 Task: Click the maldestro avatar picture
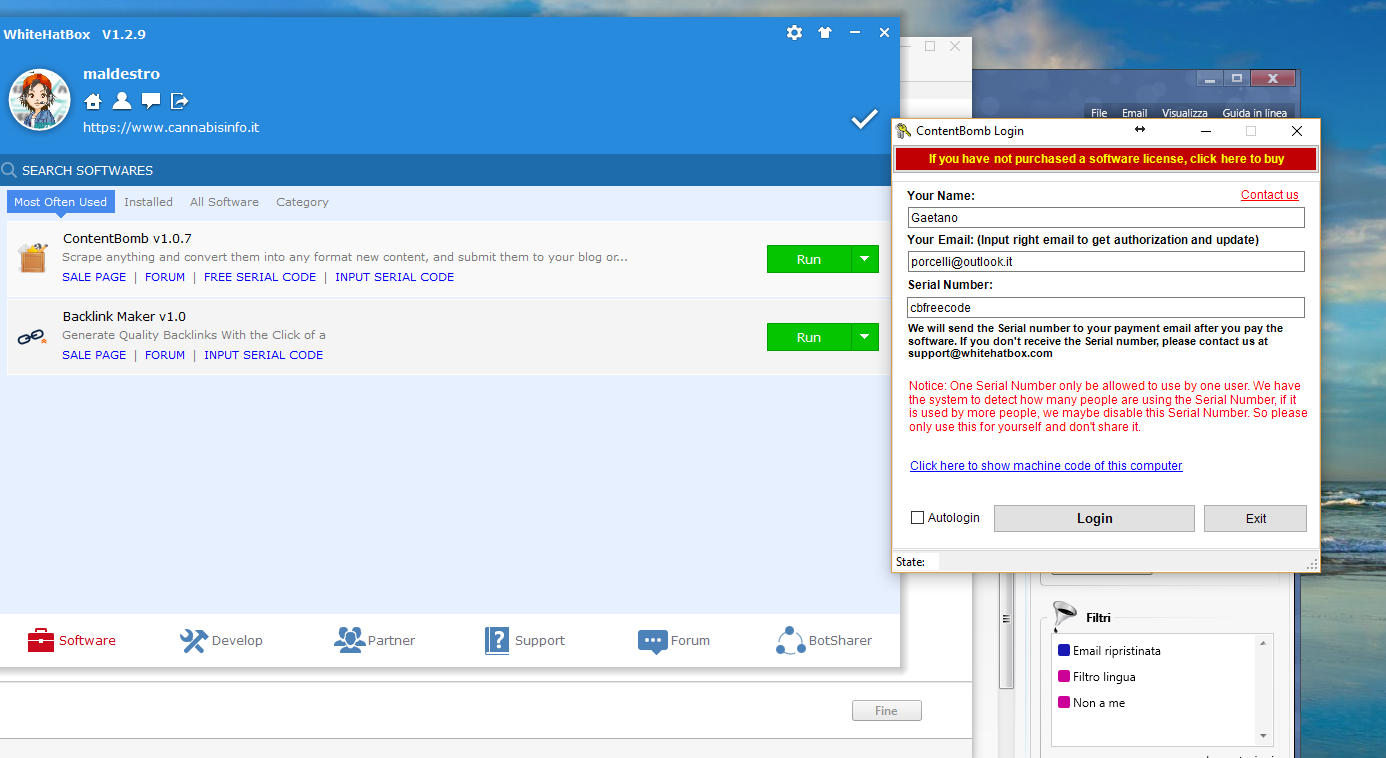[39, 100]
